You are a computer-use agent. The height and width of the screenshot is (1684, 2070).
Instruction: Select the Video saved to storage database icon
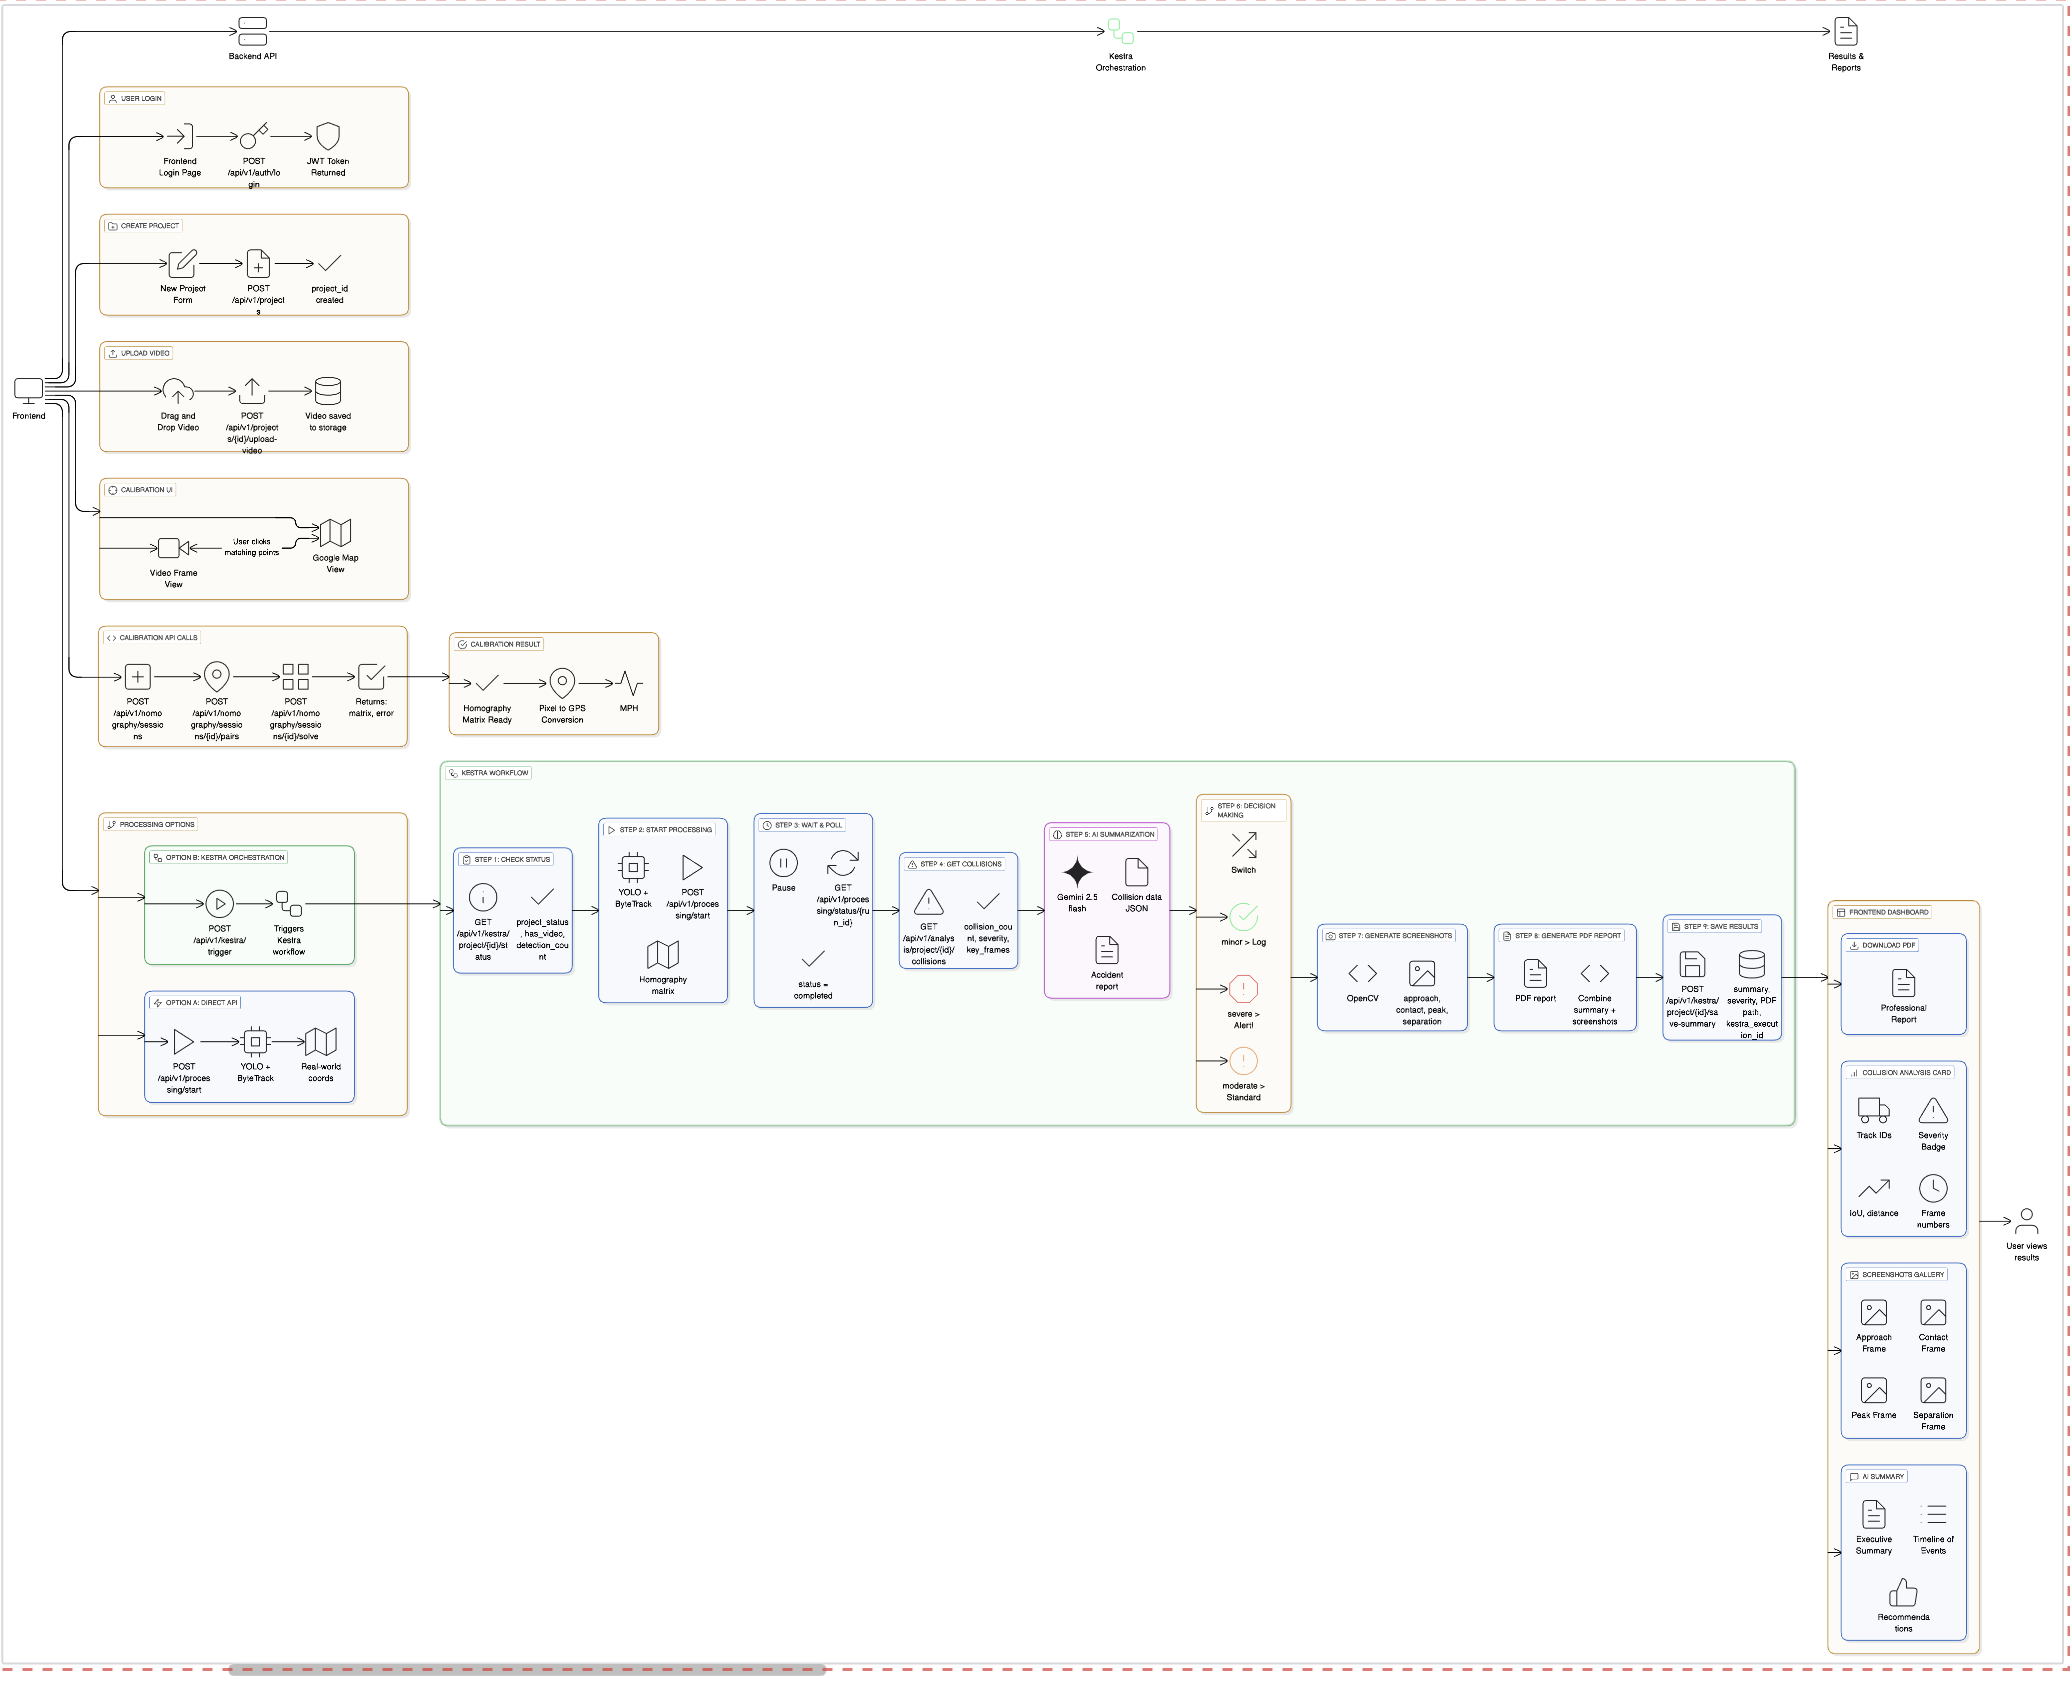(328, 390)
